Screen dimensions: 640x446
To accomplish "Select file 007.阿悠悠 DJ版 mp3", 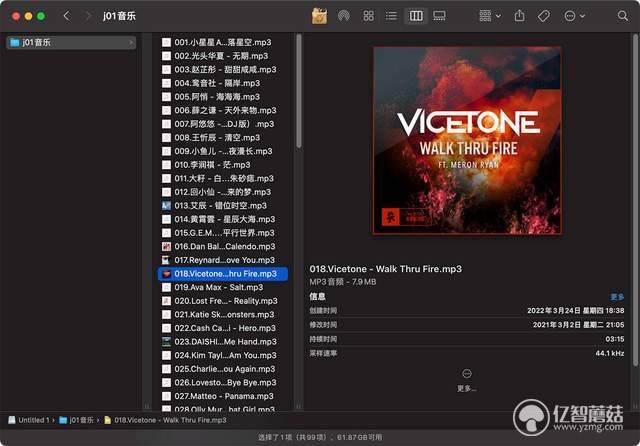I will coord(223,124).
